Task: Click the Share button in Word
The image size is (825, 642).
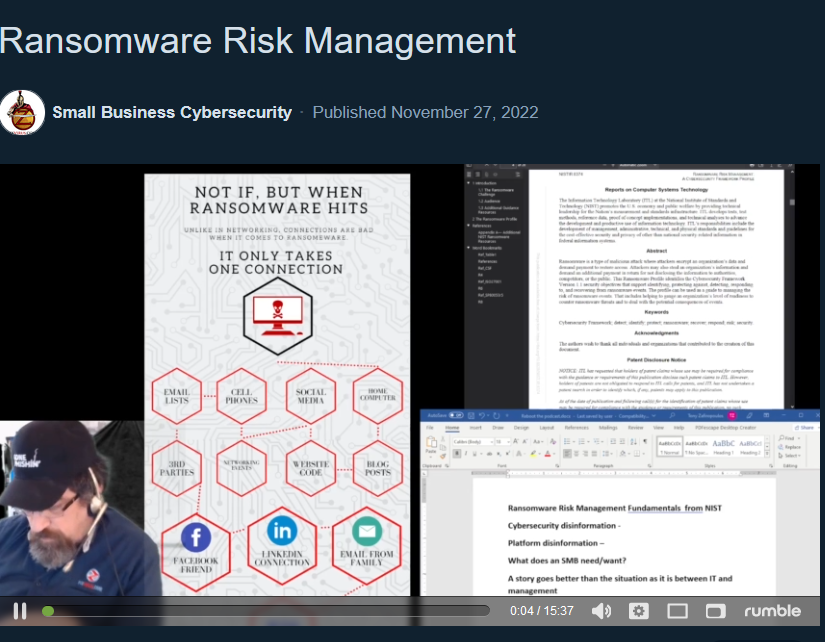Action: point(803,427)
